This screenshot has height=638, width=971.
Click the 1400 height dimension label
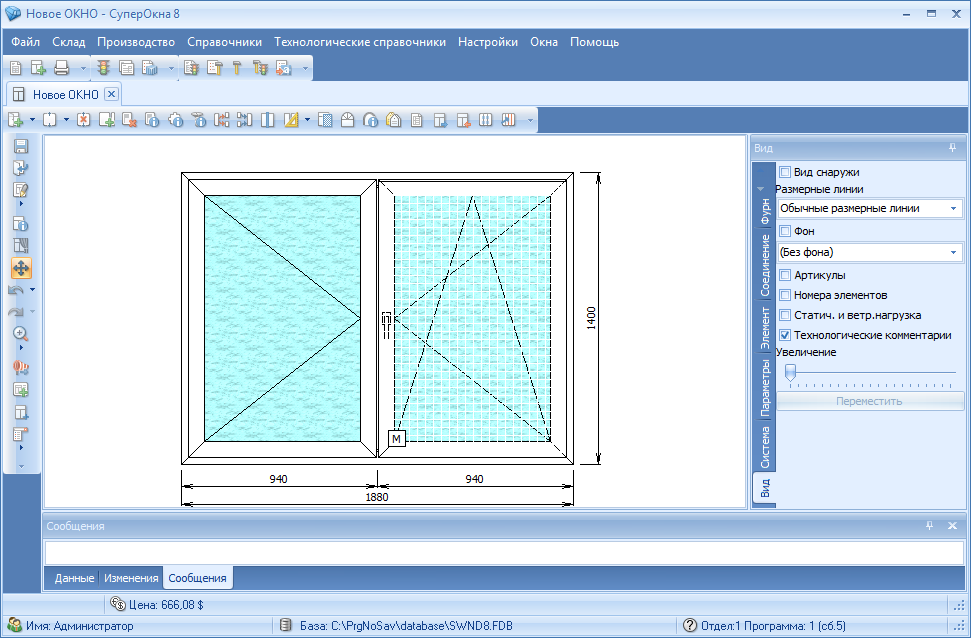591,318
